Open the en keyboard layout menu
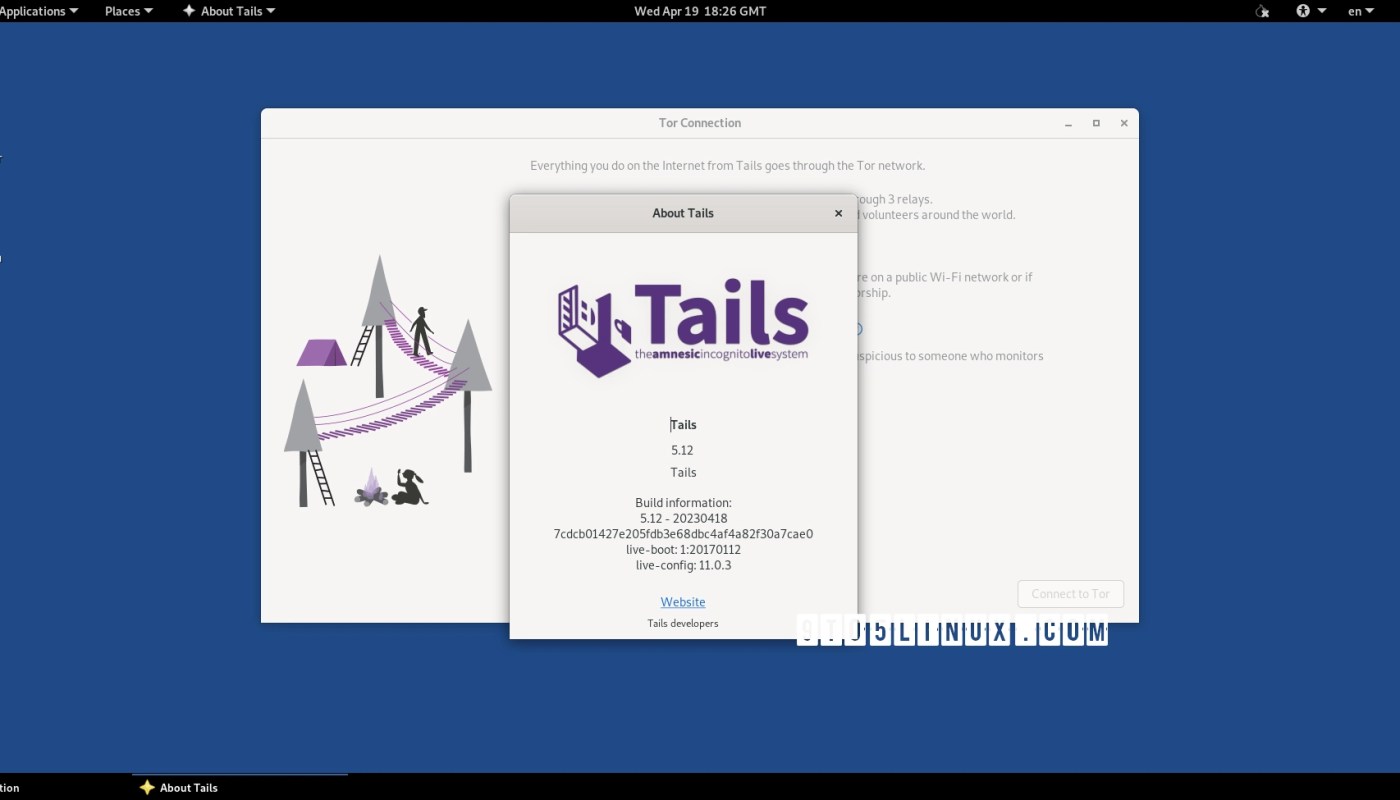Image resolution: width=1400 pixels, height=800 pixels. [x=1361, y=11]
